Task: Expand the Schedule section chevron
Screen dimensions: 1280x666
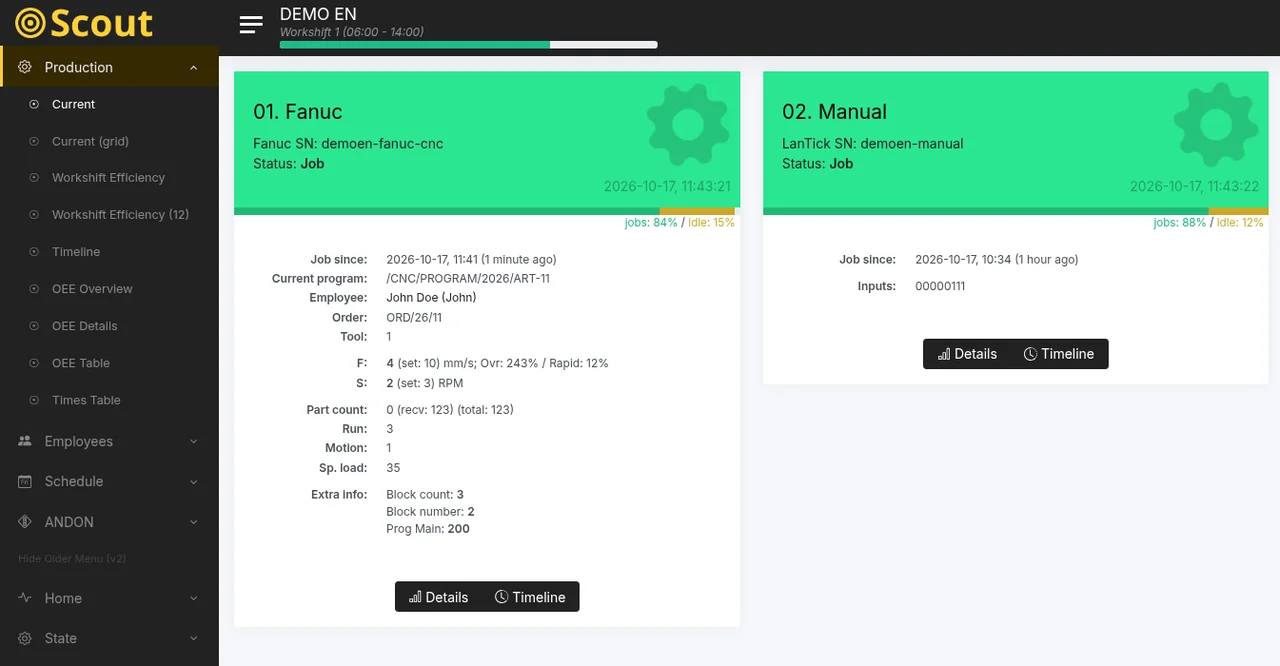Action: (x=194, y=482)
